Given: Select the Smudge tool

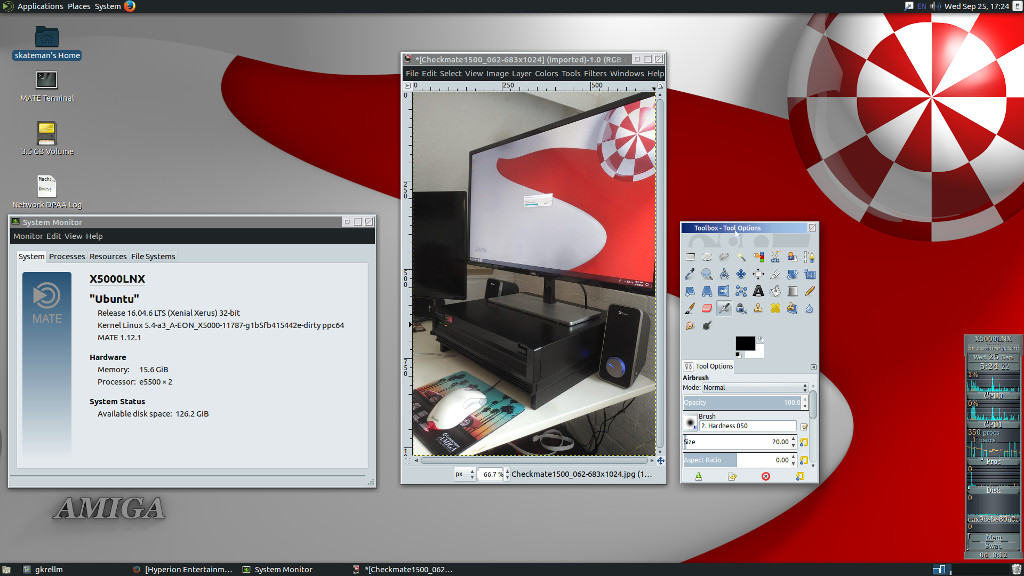Looking at the screenshot, I should pos(690,325).
